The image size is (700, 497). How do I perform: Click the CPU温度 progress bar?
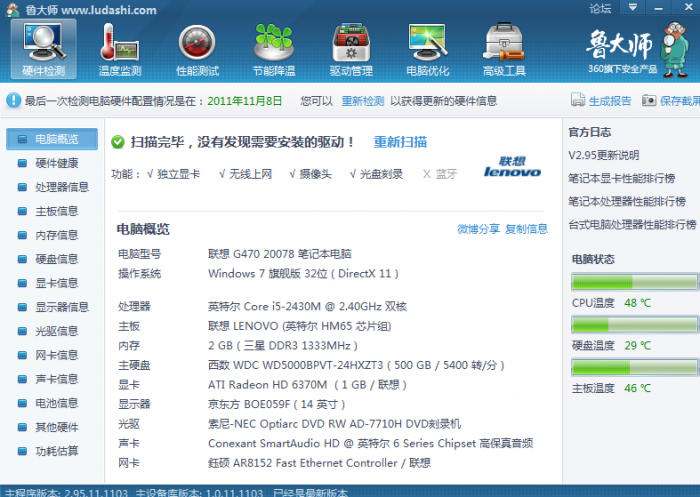(634, 282)
